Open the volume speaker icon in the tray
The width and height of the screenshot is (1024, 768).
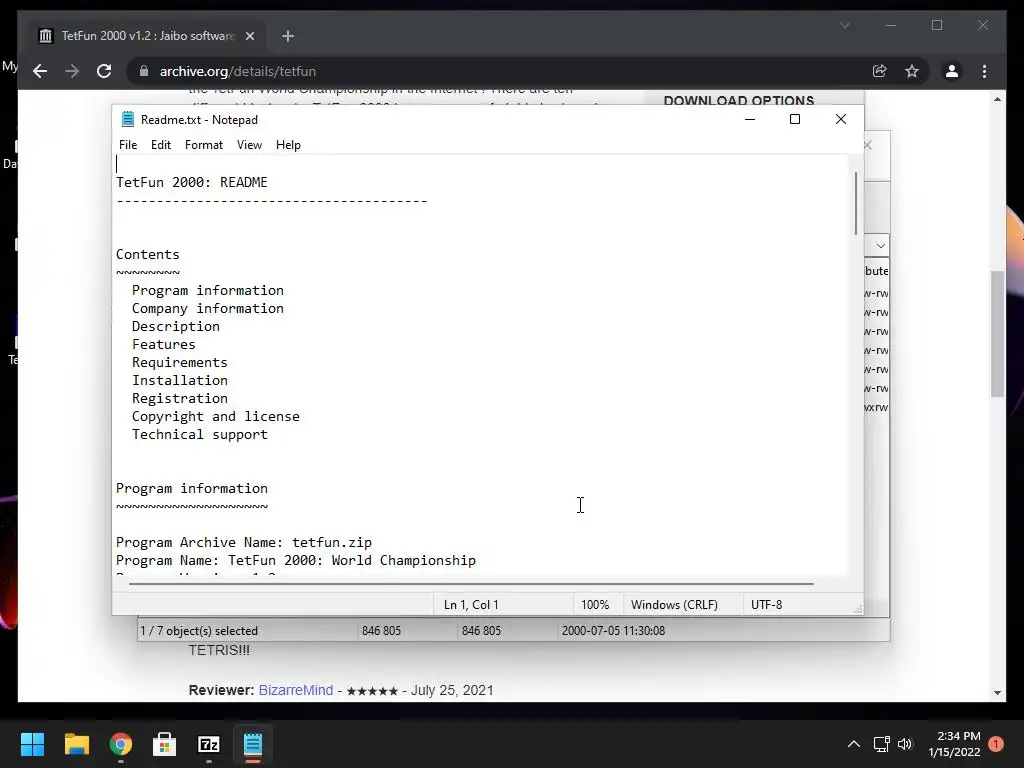[904, 744]
